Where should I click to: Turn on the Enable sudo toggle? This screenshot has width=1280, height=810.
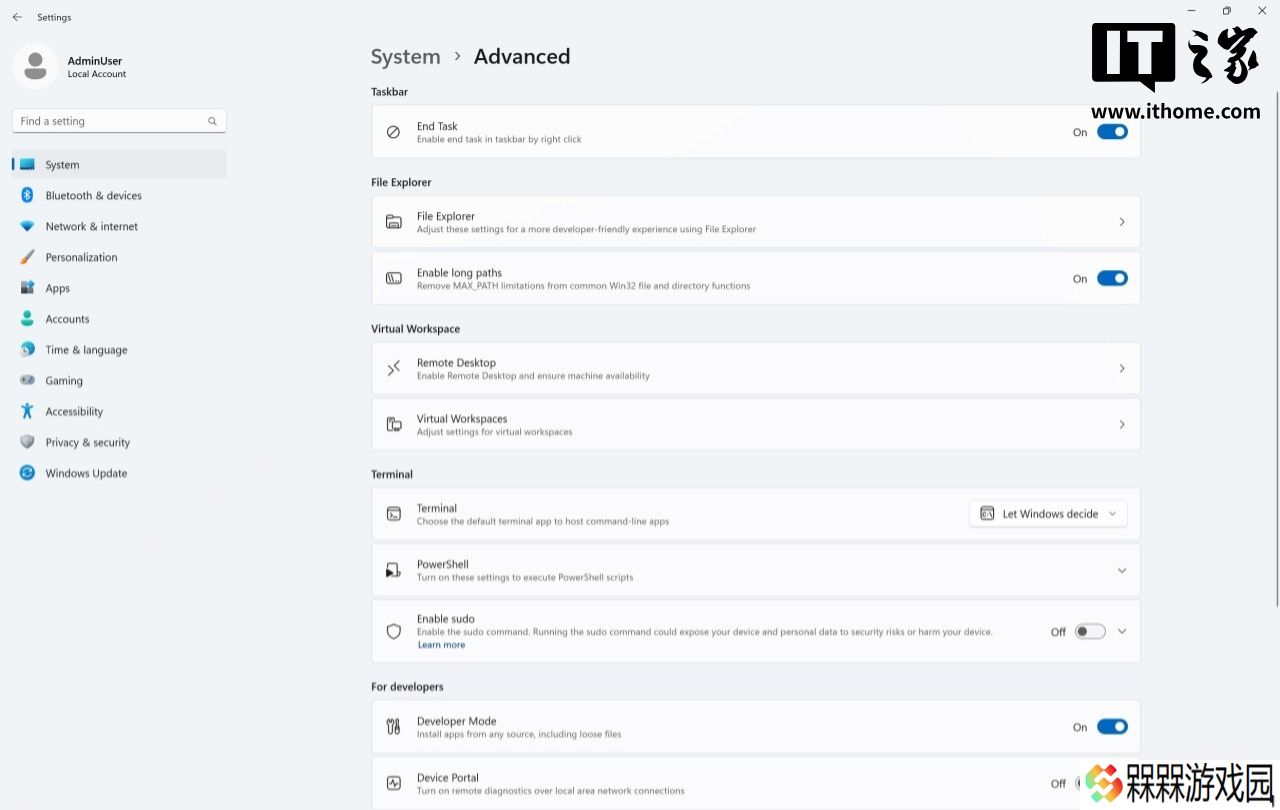pyautogui.click(x=1090, y=631)
